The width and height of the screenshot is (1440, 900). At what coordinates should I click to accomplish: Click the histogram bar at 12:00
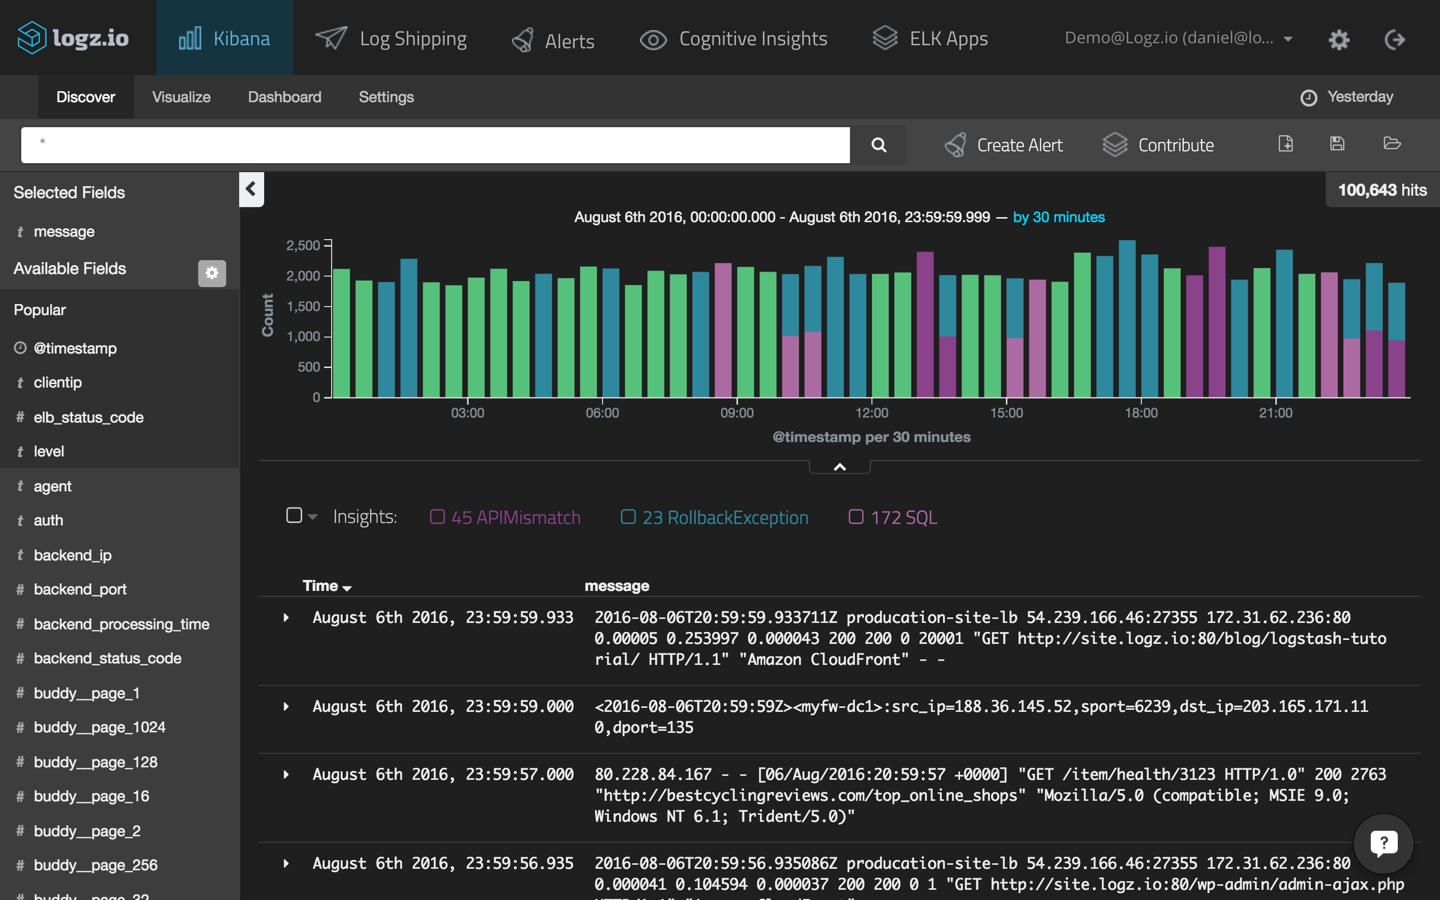pos(880,336)
